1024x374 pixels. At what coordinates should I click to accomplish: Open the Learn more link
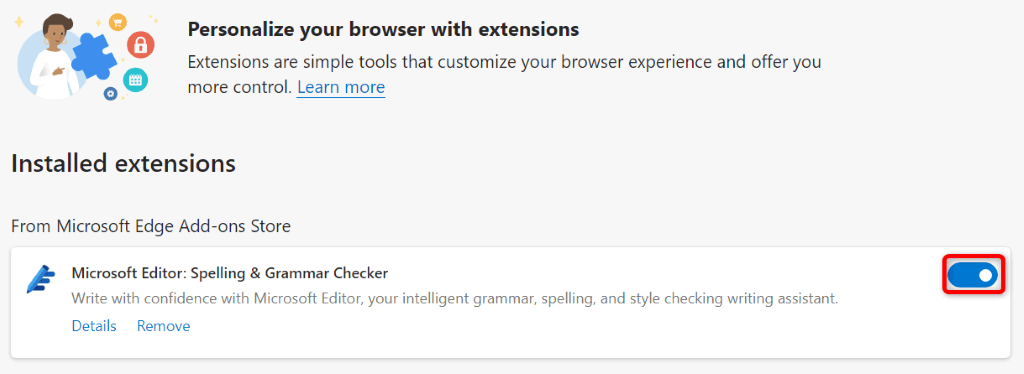[341, 87]
